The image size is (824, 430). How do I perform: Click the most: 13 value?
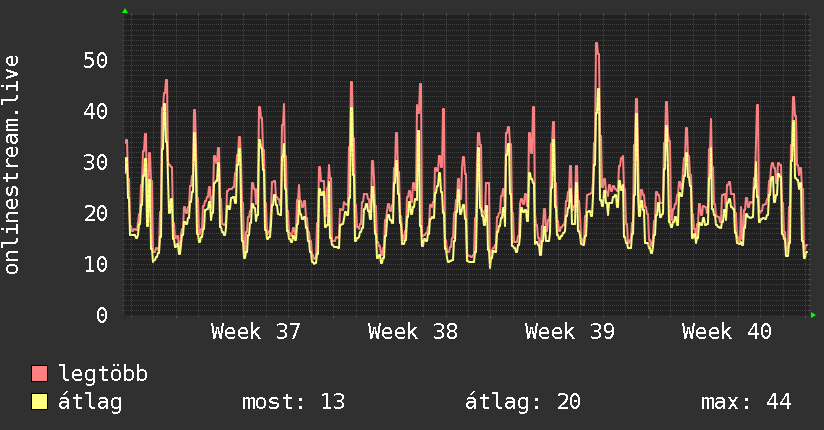(x=293, y=402)
